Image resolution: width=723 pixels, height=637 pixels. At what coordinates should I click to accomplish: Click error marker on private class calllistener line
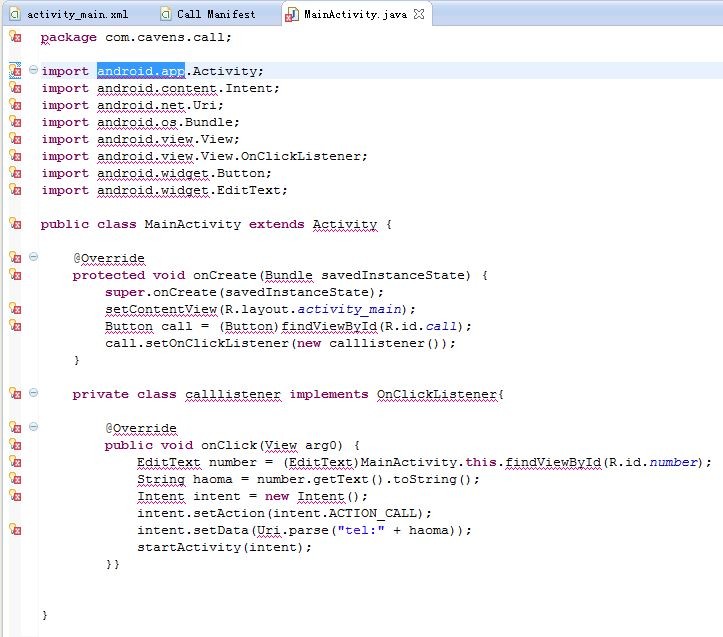tap(15, 394)
